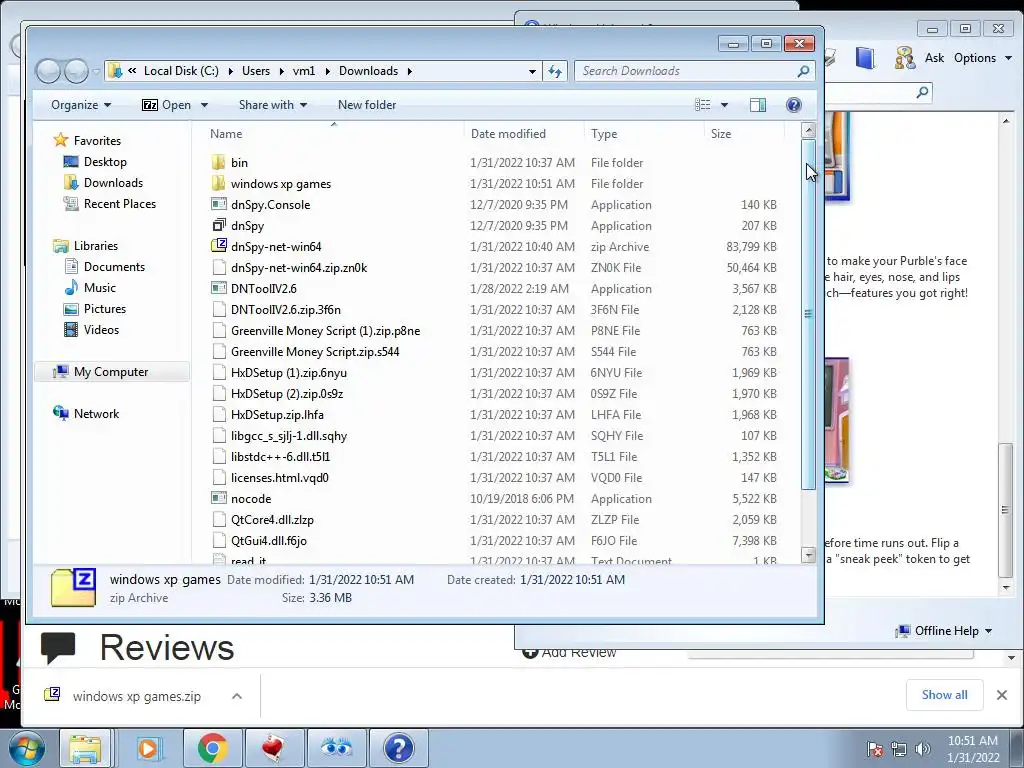Expand the address bar history dropdown
Screen dimensions: 1024x768
tap(532, 71)
